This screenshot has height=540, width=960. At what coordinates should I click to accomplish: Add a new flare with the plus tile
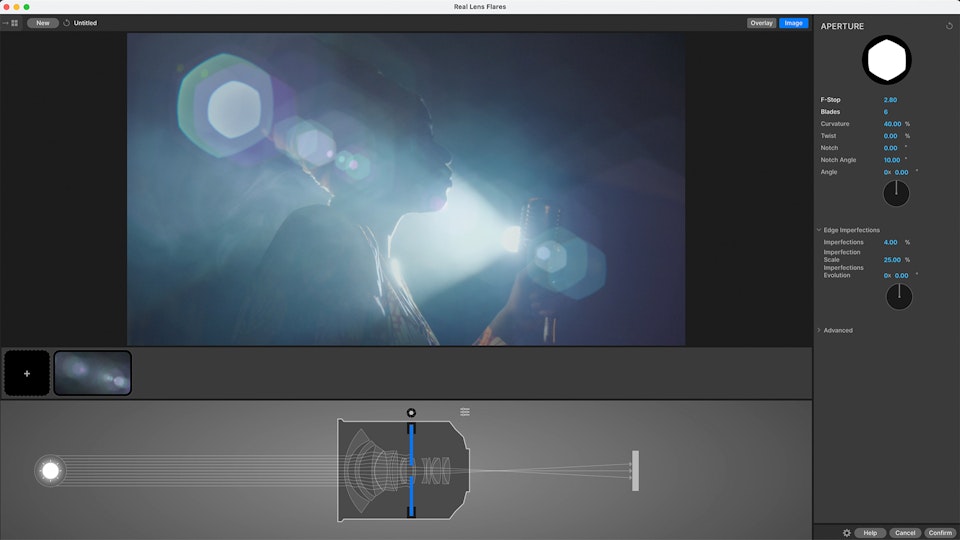27,373
